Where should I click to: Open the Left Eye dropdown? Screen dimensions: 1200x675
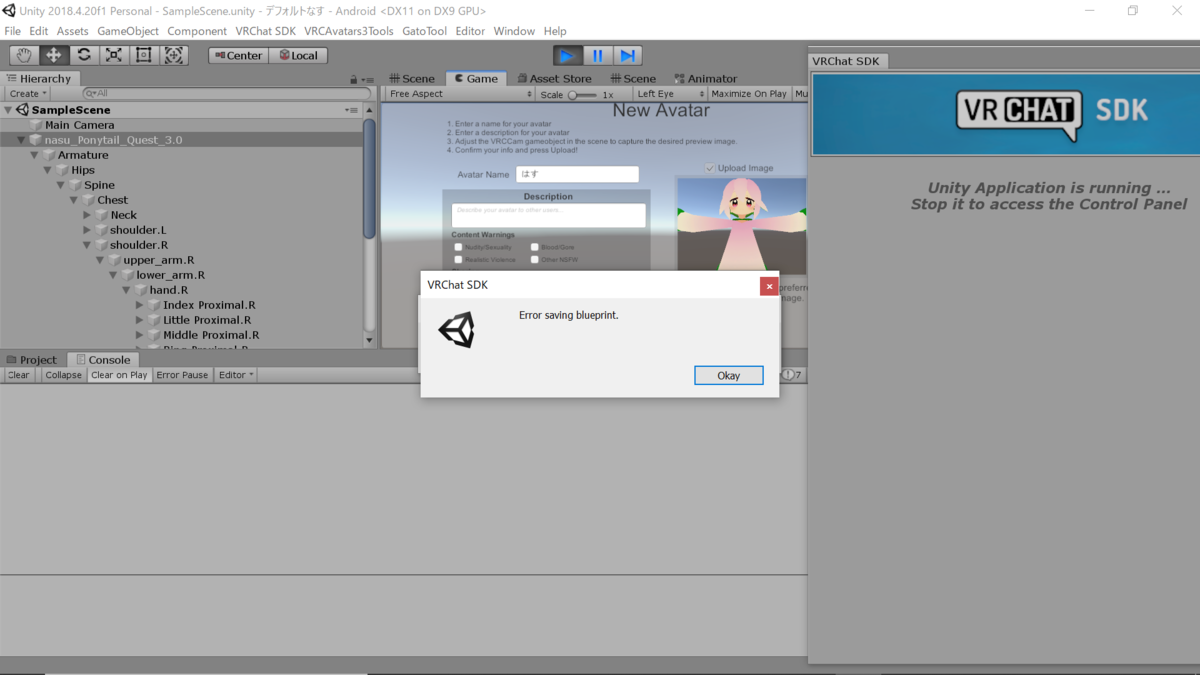coord(671,94)
